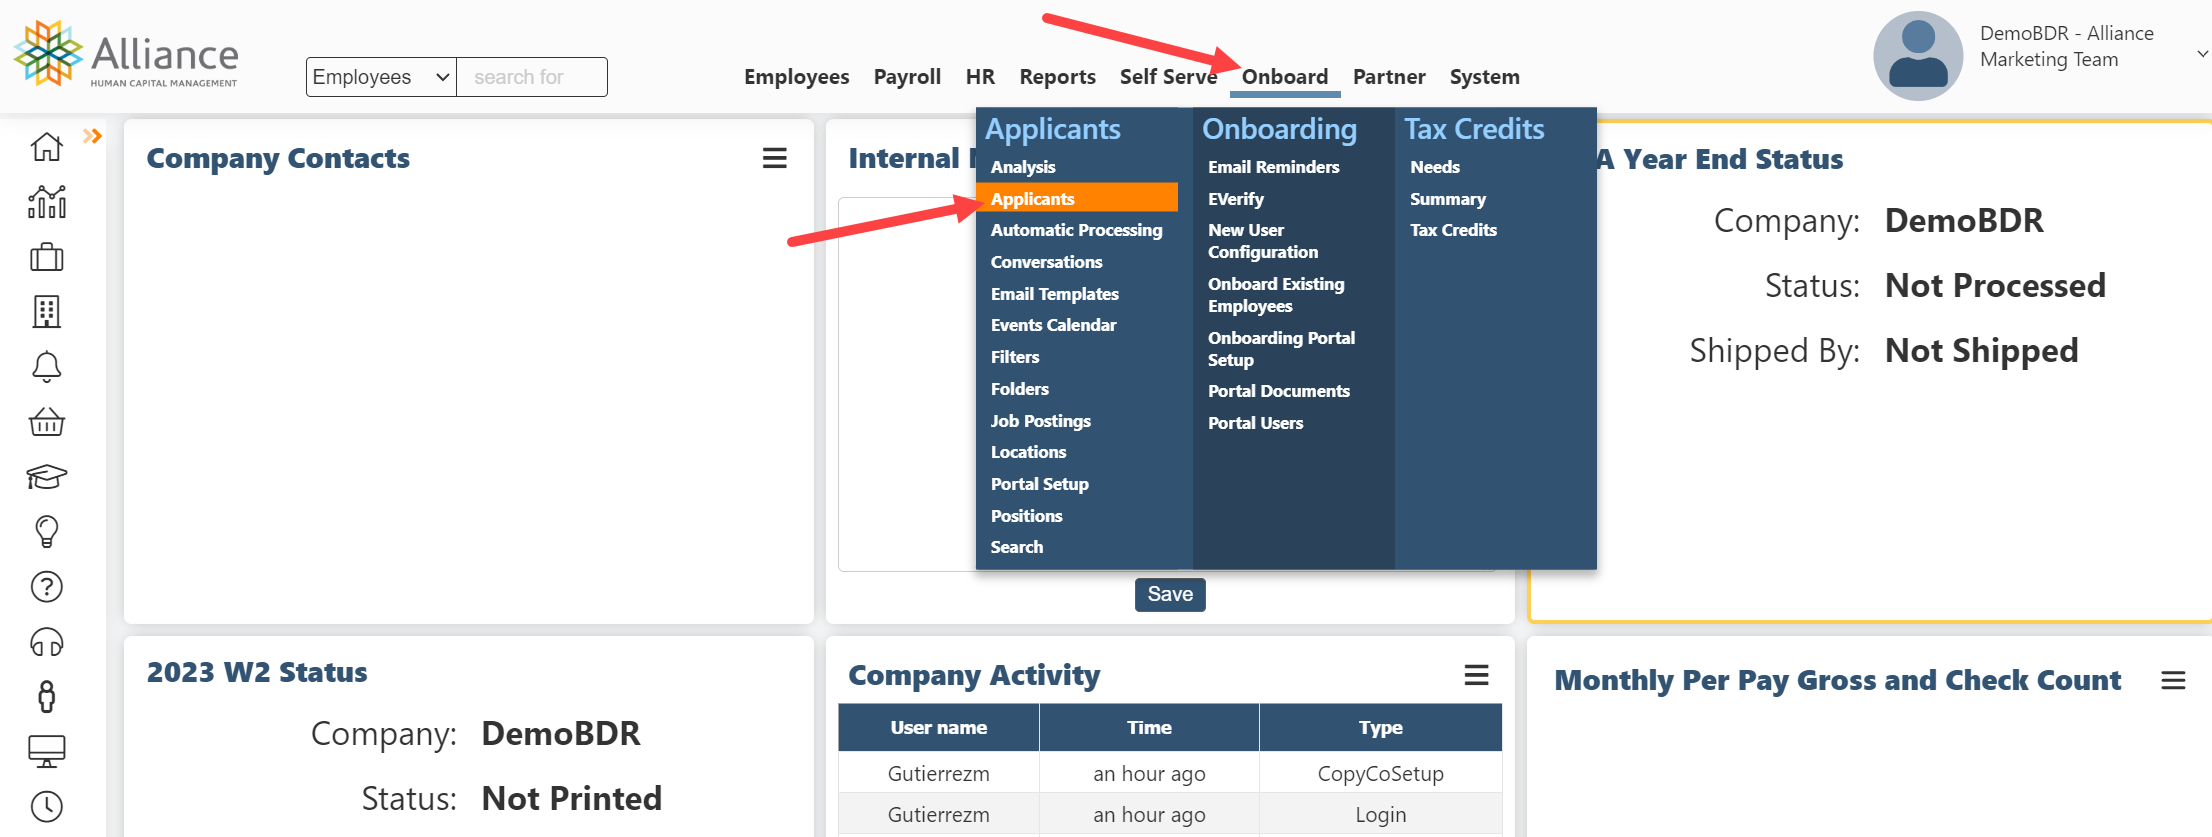The image size is (2212, 837).
Task: Click the Save button
Action: coord(1170,594)
